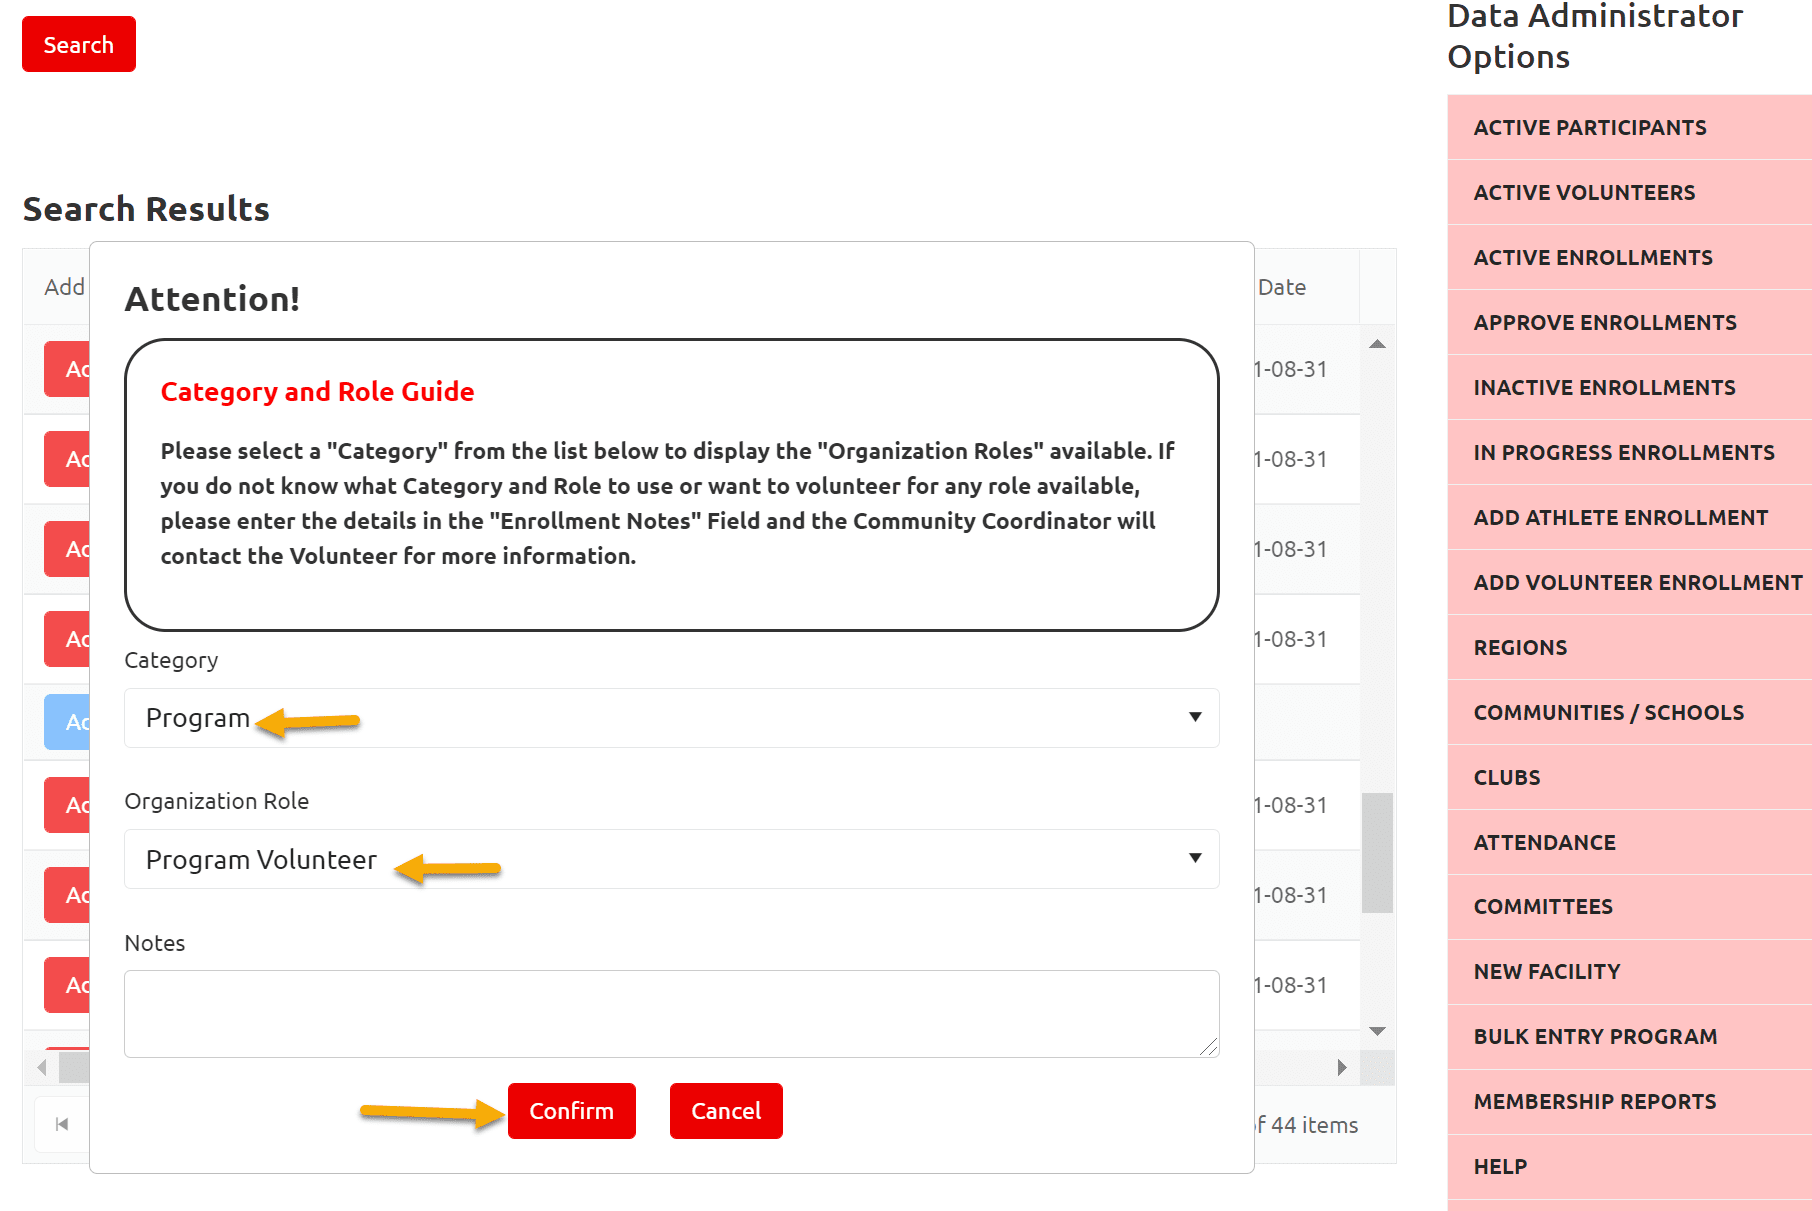This screenshot has width=1812, height=1211.
Task: Open Active Enrollments option
Action: pyautogui.click(x=1629, y=257)
